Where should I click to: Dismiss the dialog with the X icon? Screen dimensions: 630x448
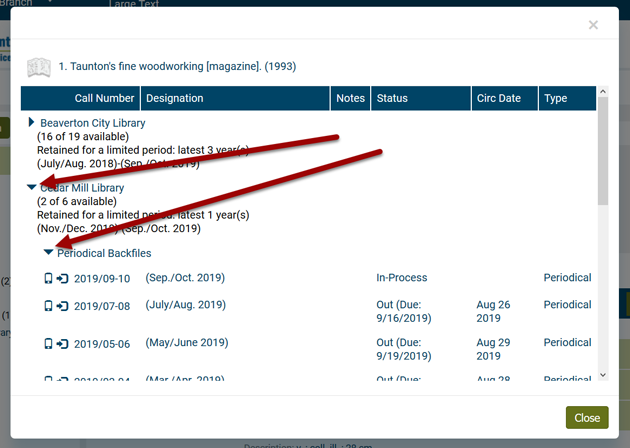[x=593, y=25]
